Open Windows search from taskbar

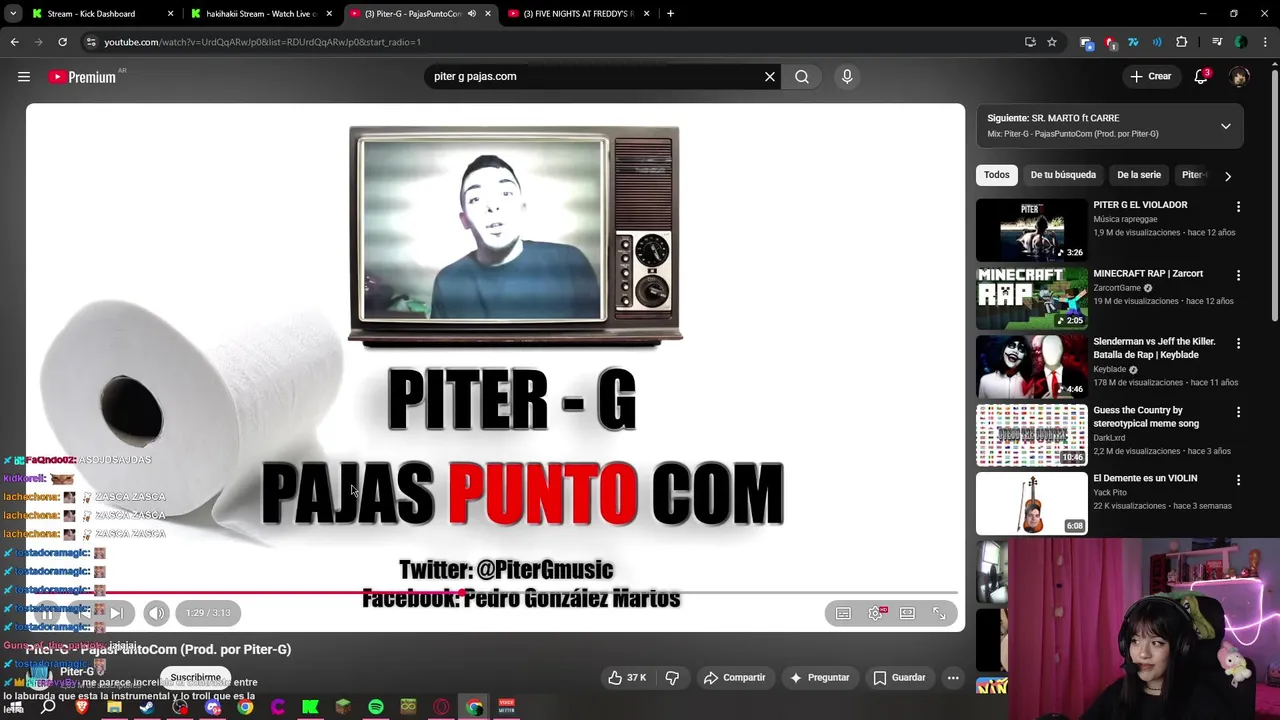point(48,707)
